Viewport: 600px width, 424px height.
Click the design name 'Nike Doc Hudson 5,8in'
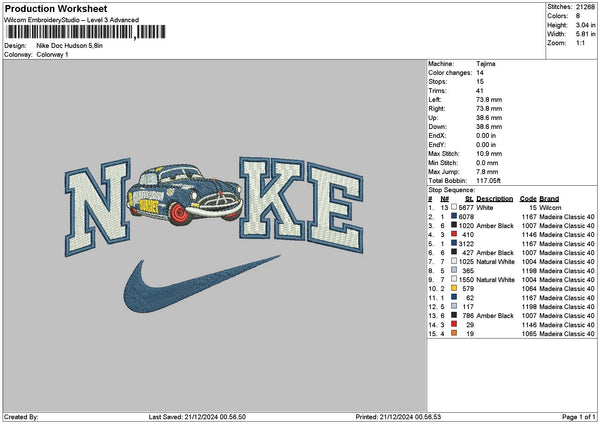[70, 46]
